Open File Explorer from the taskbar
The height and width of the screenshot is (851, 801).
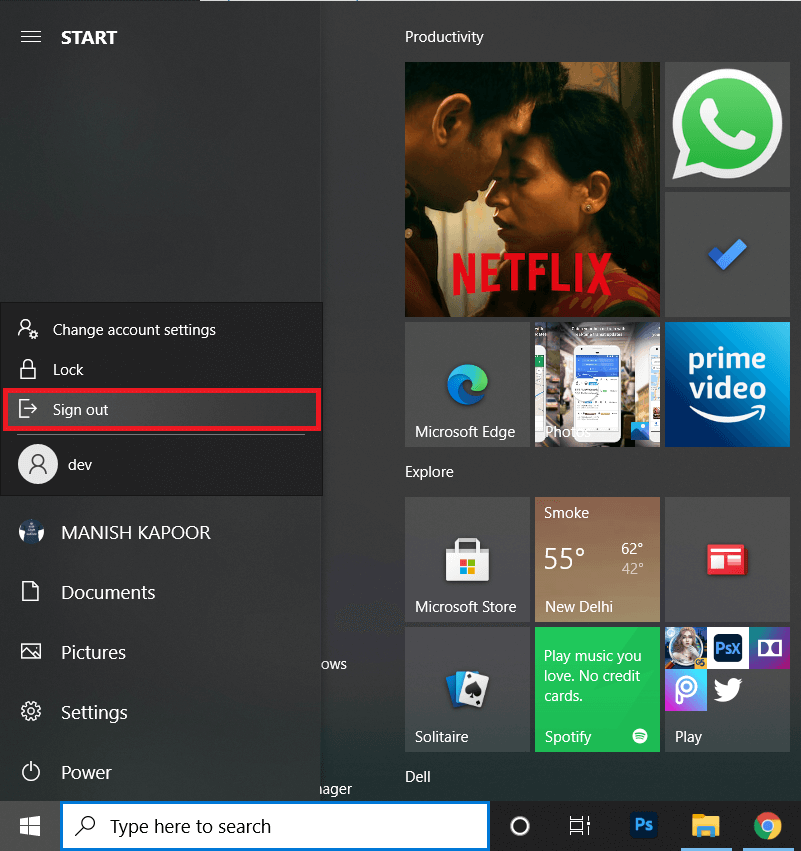point(705,826)
